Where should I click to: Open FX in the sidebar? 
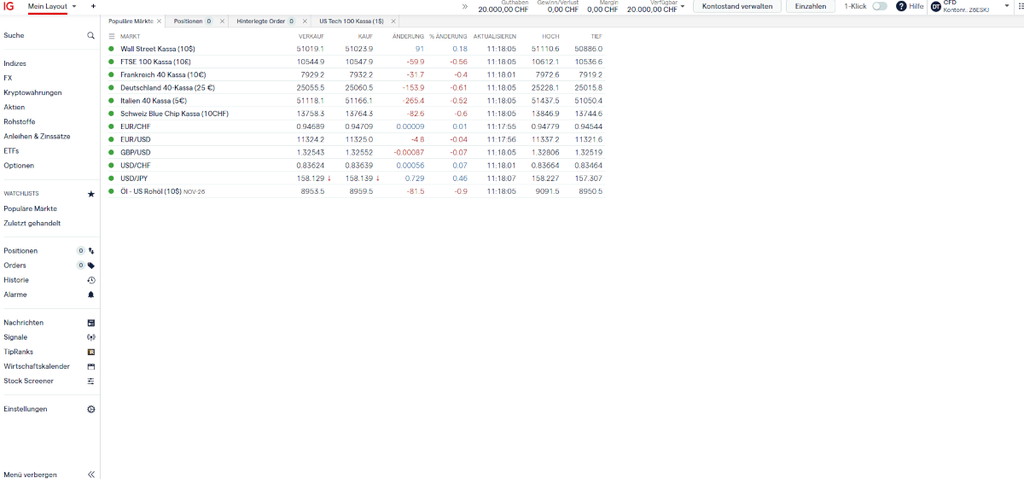pyautogui.click(x=8, y=78)
